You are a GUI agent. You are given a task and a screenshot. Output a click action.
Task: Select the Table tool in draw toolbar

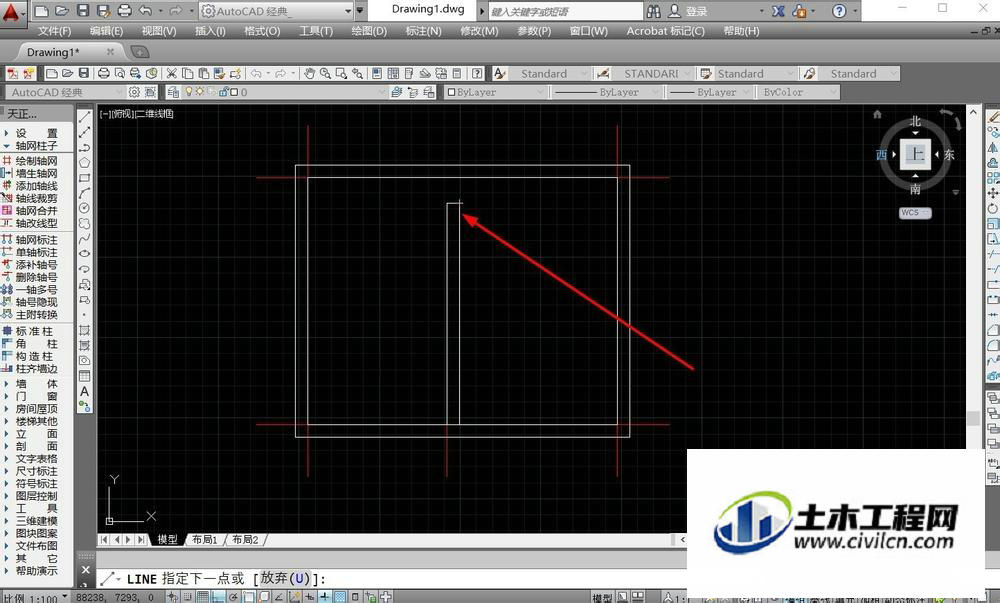coord(84,376)
